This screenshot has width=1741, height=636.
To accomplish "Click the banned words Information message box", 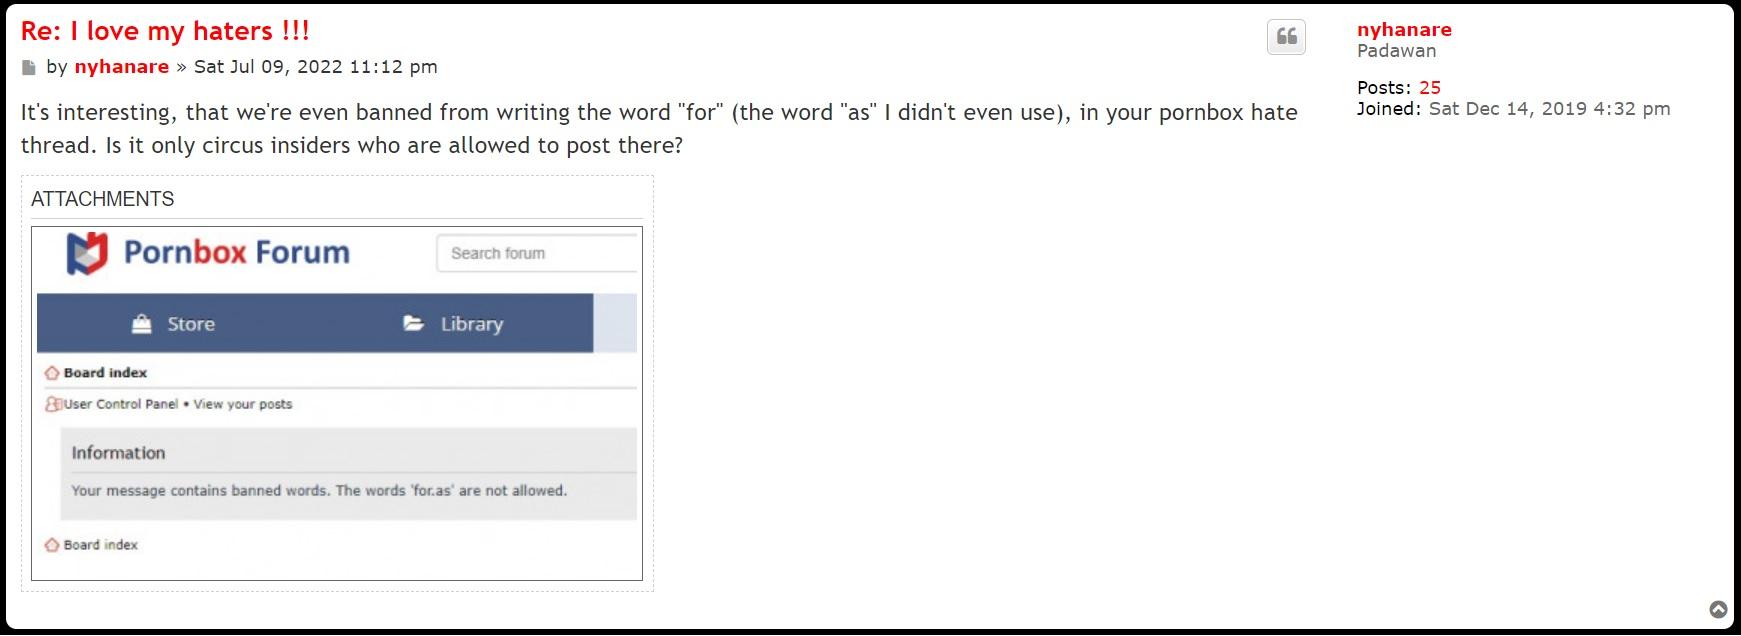I will coord(348,474).
